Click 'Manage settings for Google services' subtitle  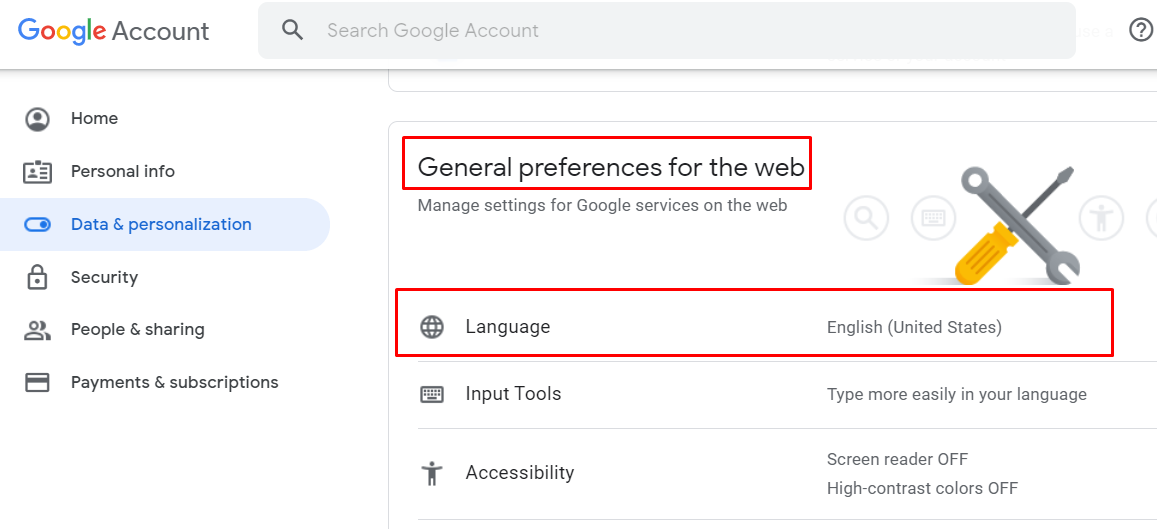[602, 205]
